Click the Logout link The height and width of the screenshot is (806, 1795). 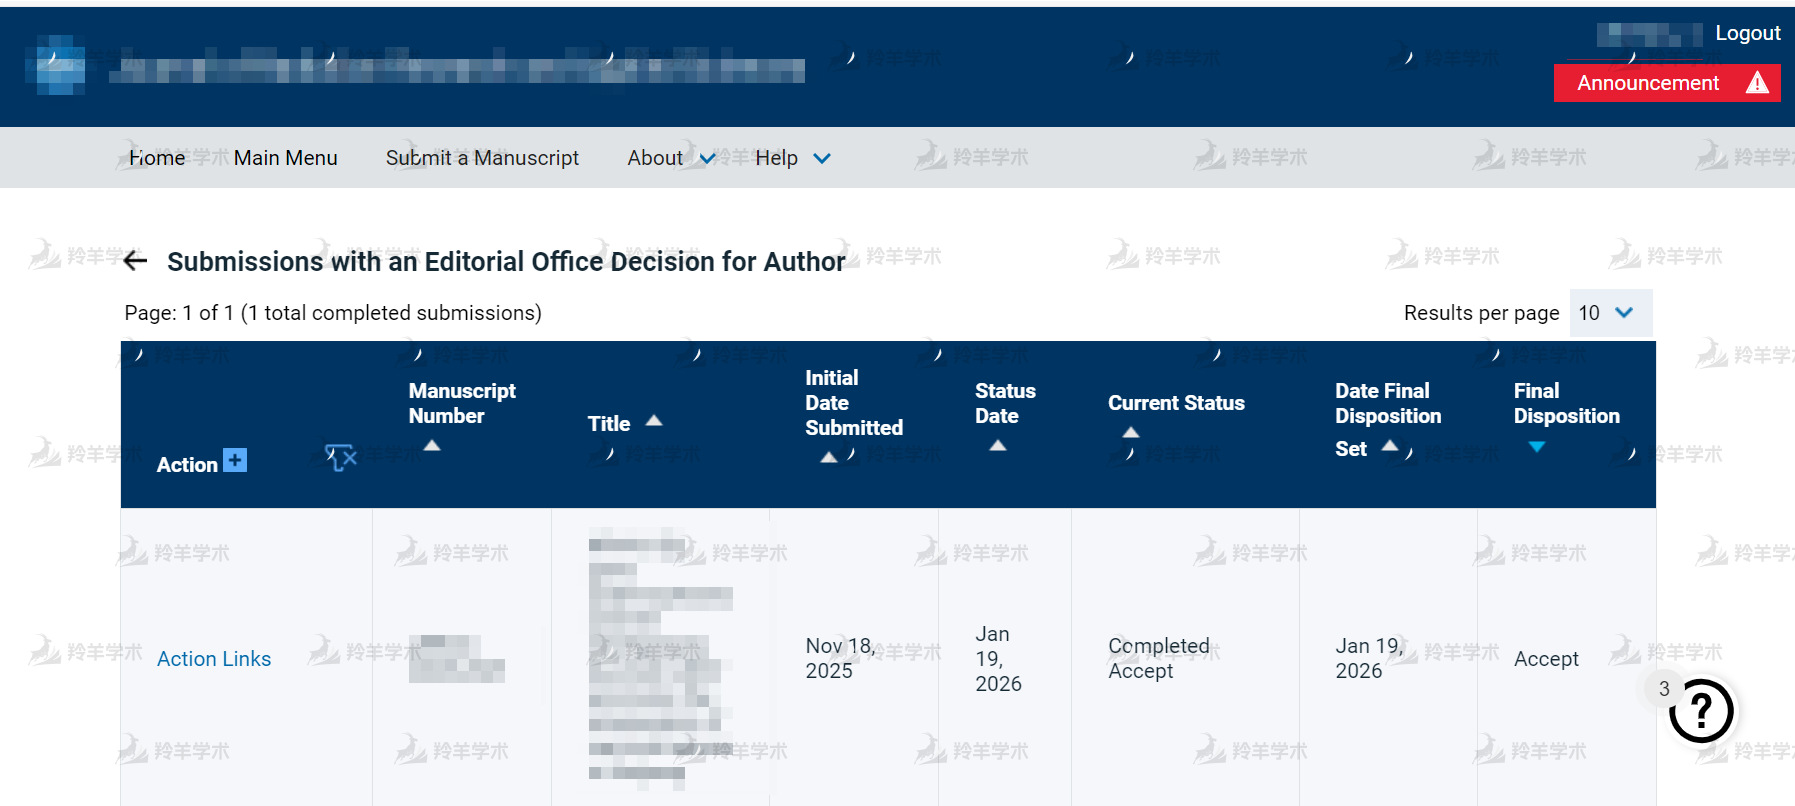tap(1747, 33)
